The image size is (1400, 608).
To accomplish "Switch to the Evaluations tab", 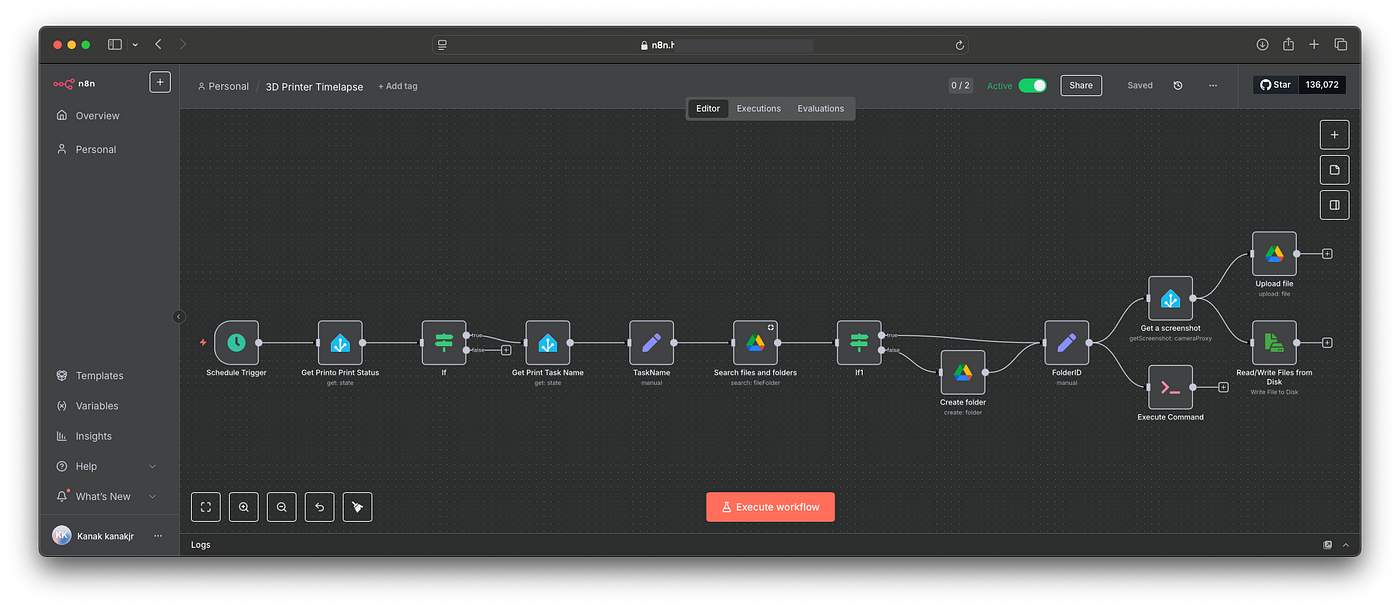I will coord(820,108).
